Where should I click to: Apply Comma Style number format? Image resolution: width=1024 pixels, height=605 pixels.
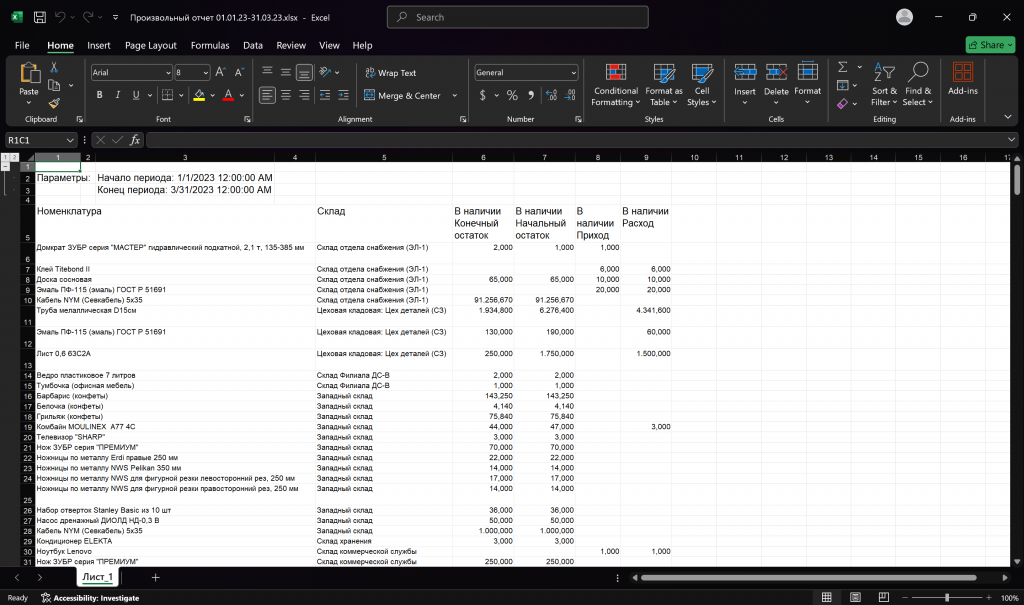coord(531,95)
